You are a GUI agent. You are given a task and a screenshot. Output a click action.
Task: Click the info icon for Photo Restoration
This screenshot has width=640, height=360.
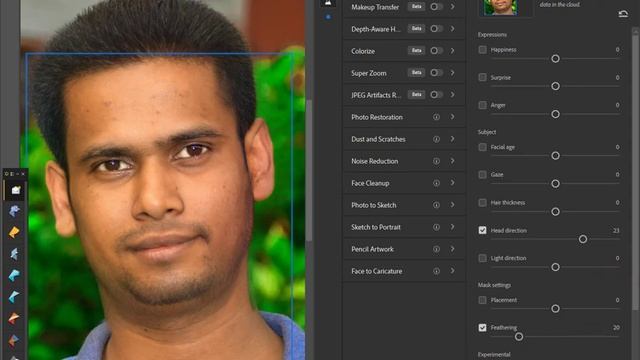click(436, 117)
